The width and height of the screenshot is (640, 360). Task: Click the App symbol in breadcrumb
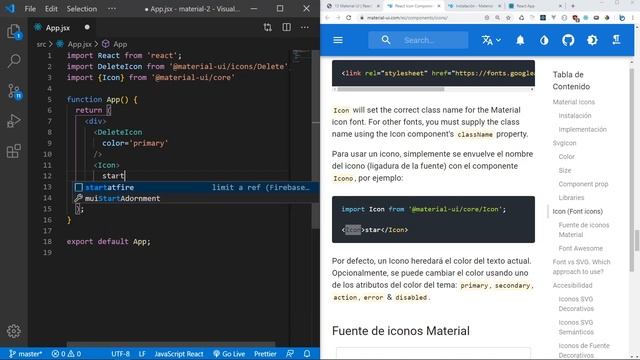coord(120,44)
